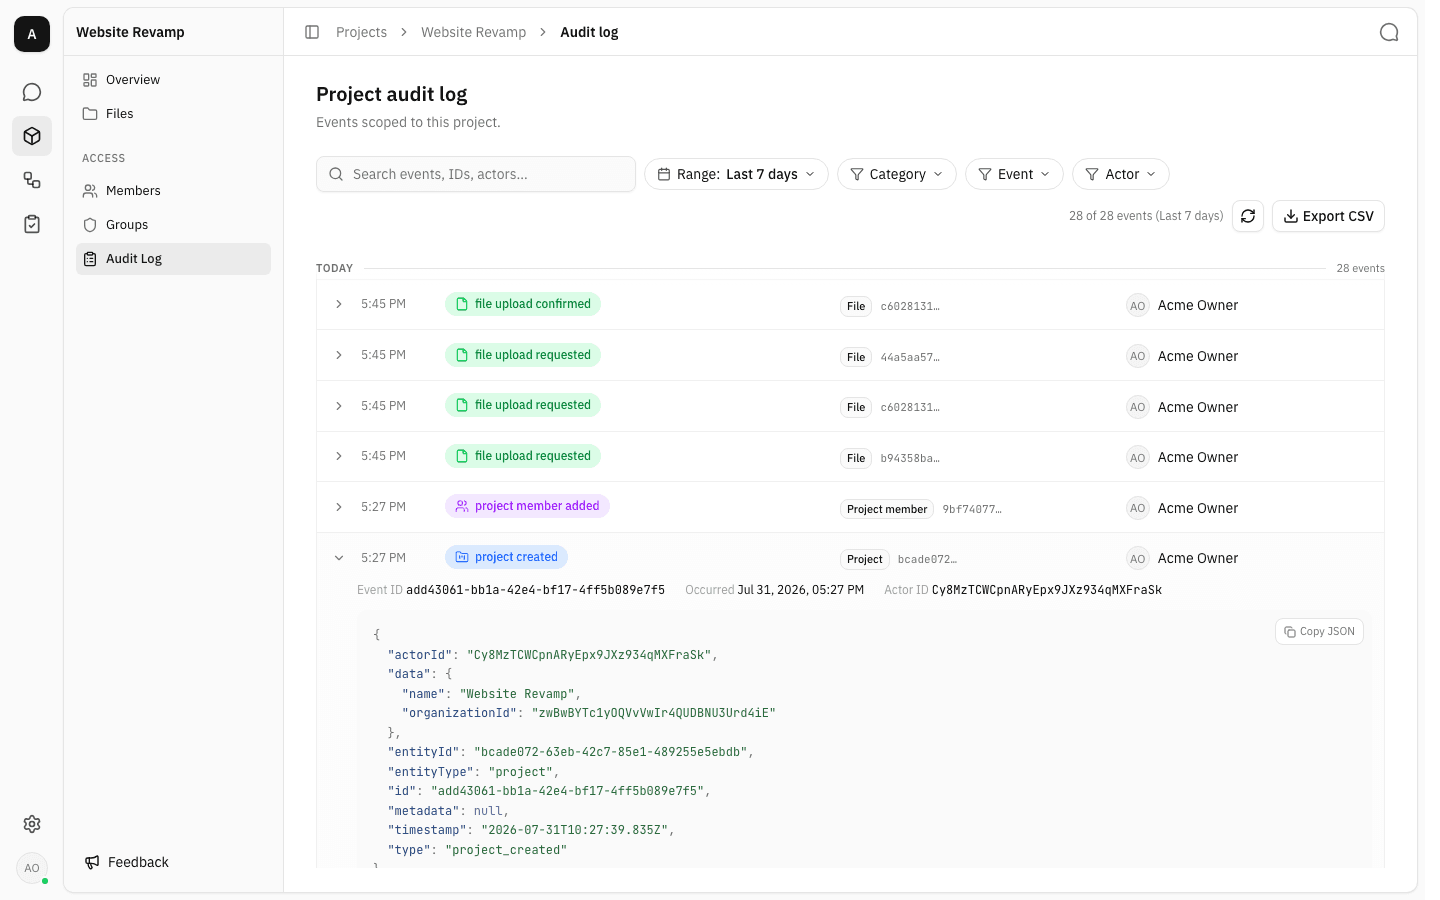
Task: Expand the file upload requested row 44a5aa57
Action: pyautogui.click(x=339, y=355)
